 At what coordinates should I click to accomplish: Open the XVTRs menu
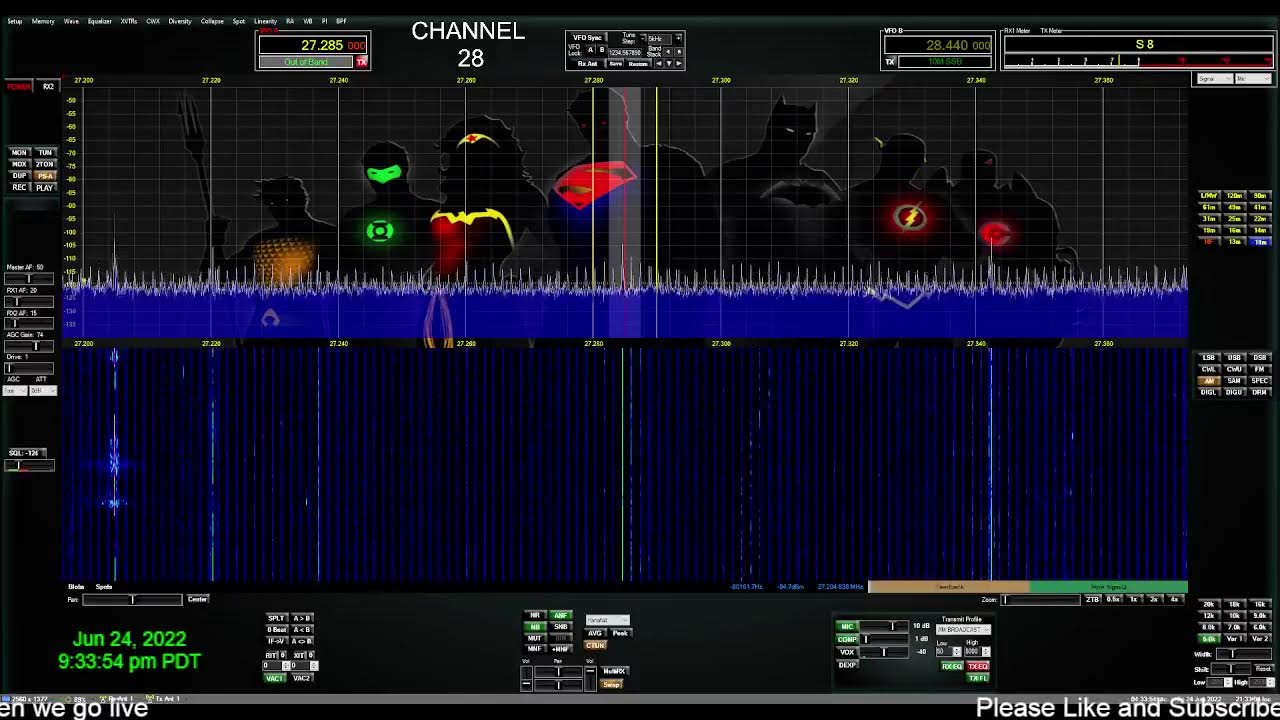point(129,21)
